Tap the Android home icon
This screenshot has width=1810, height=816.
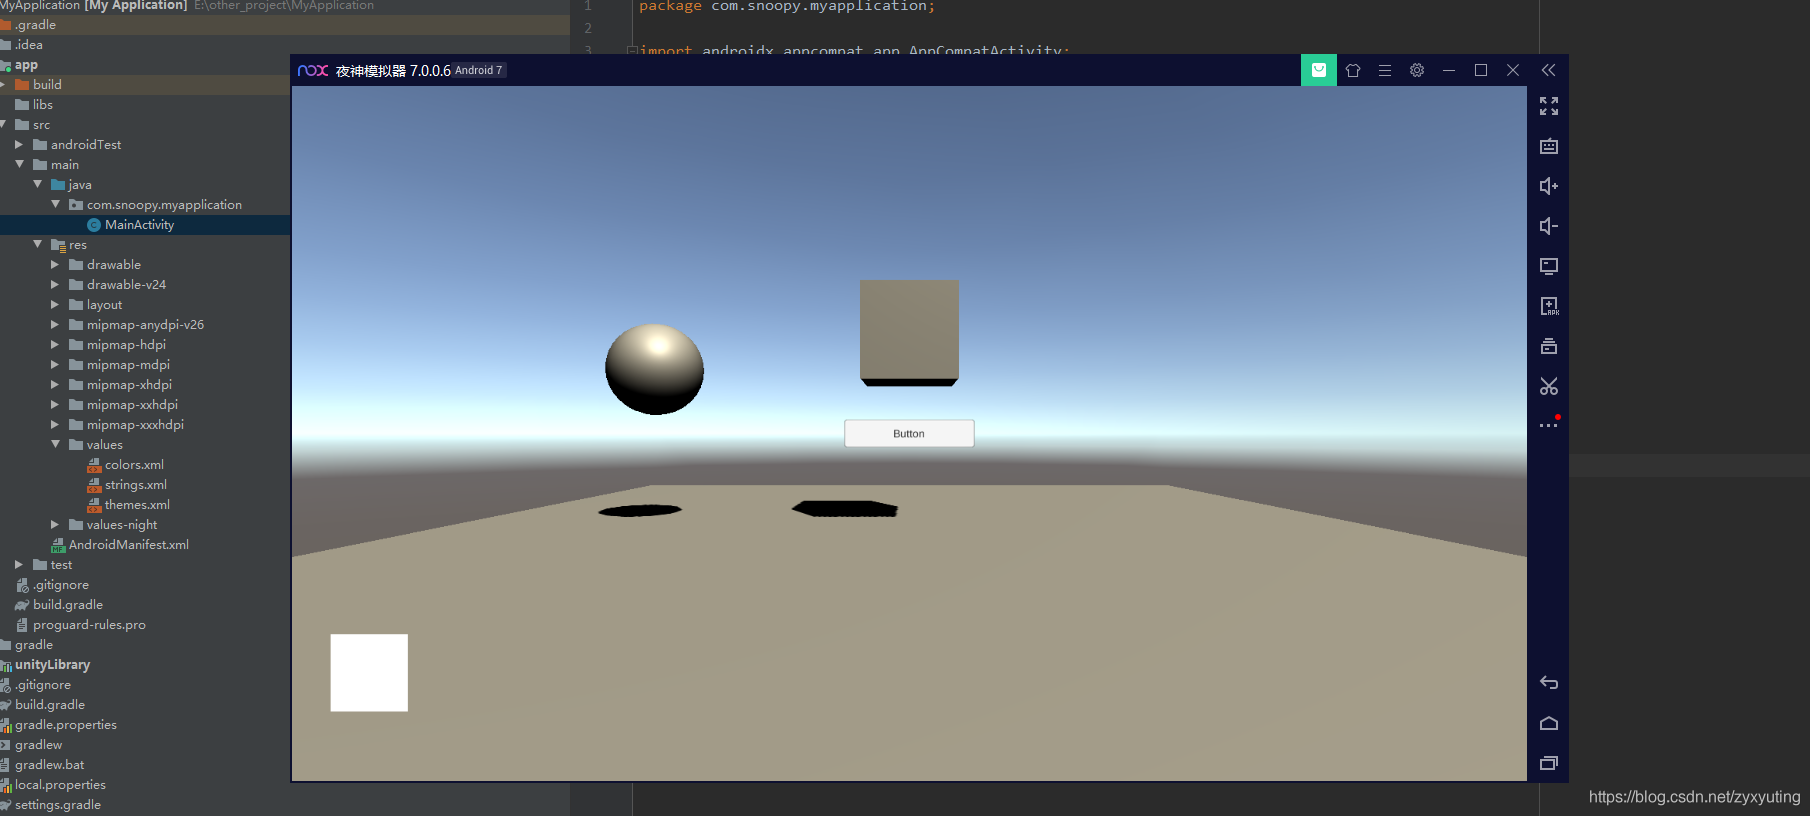point(1549,723)
